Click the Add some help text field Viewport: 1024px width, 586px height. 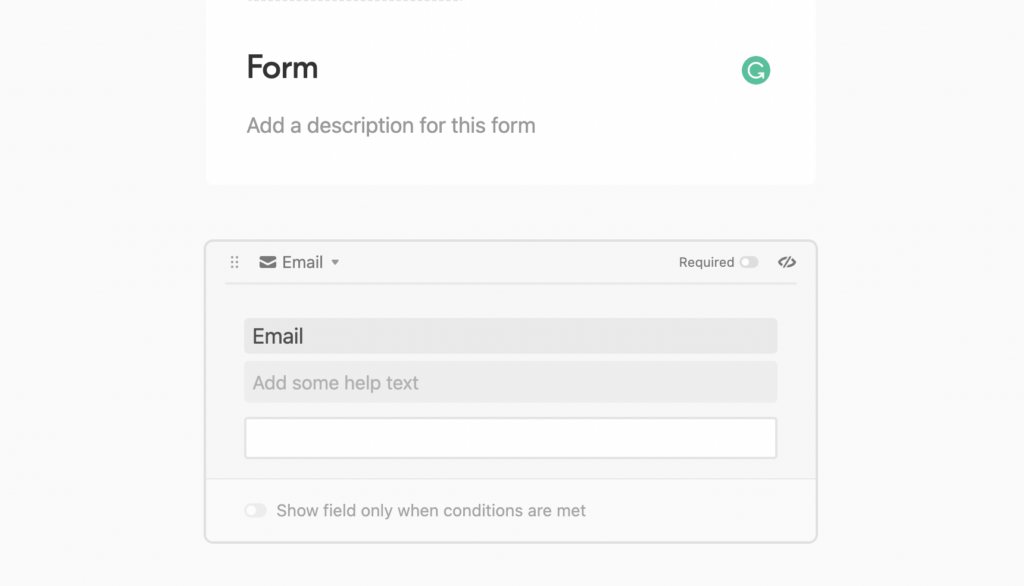click(511, 382)
